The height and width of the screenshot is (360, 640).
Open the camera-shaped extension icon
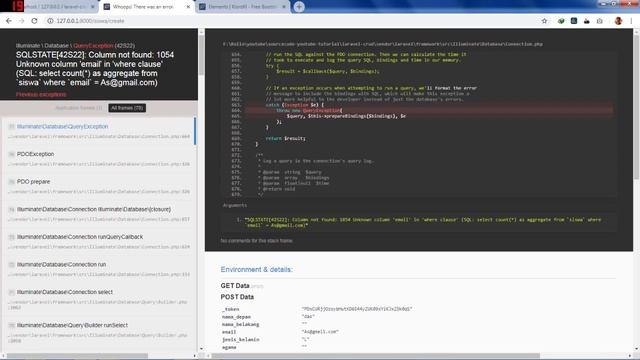[x=599, y=21]
